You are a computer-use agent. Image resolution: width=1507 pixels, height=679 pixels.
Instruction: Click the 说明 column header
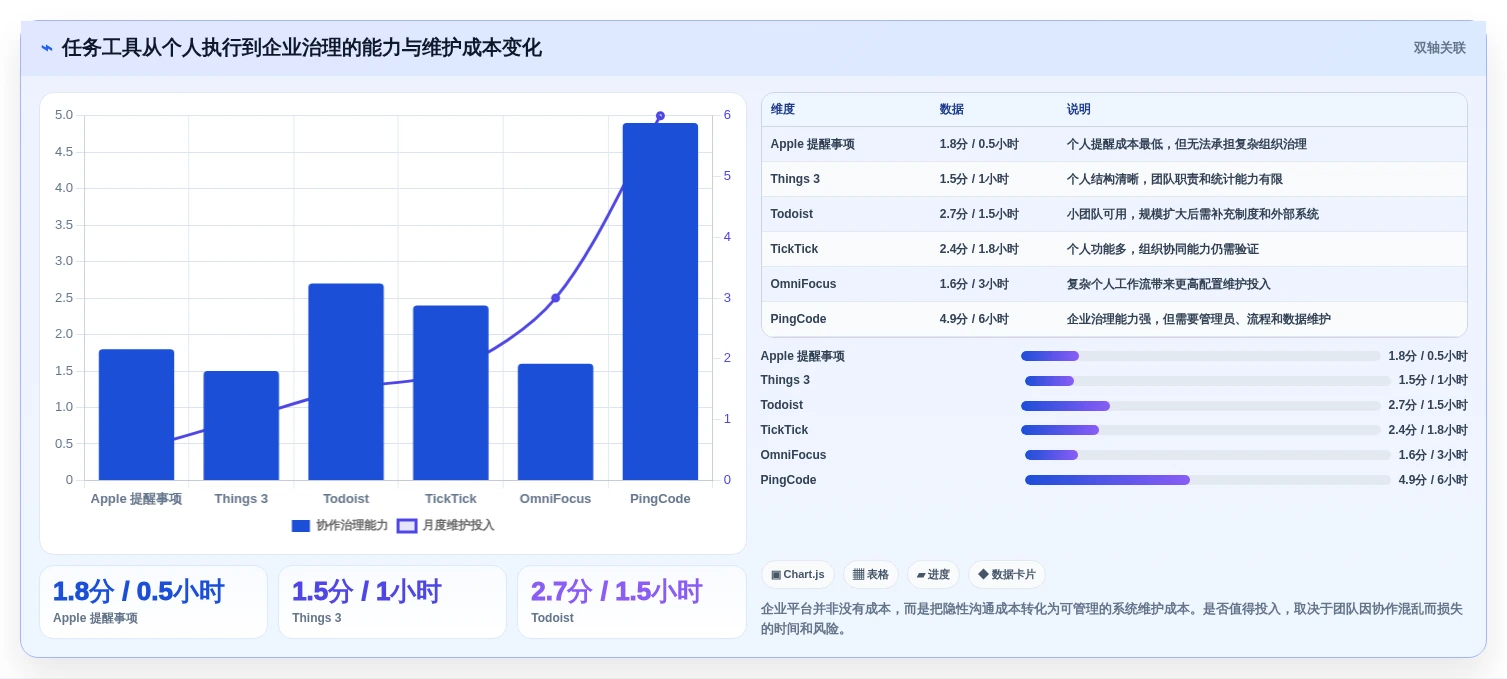click(1079, 109)
